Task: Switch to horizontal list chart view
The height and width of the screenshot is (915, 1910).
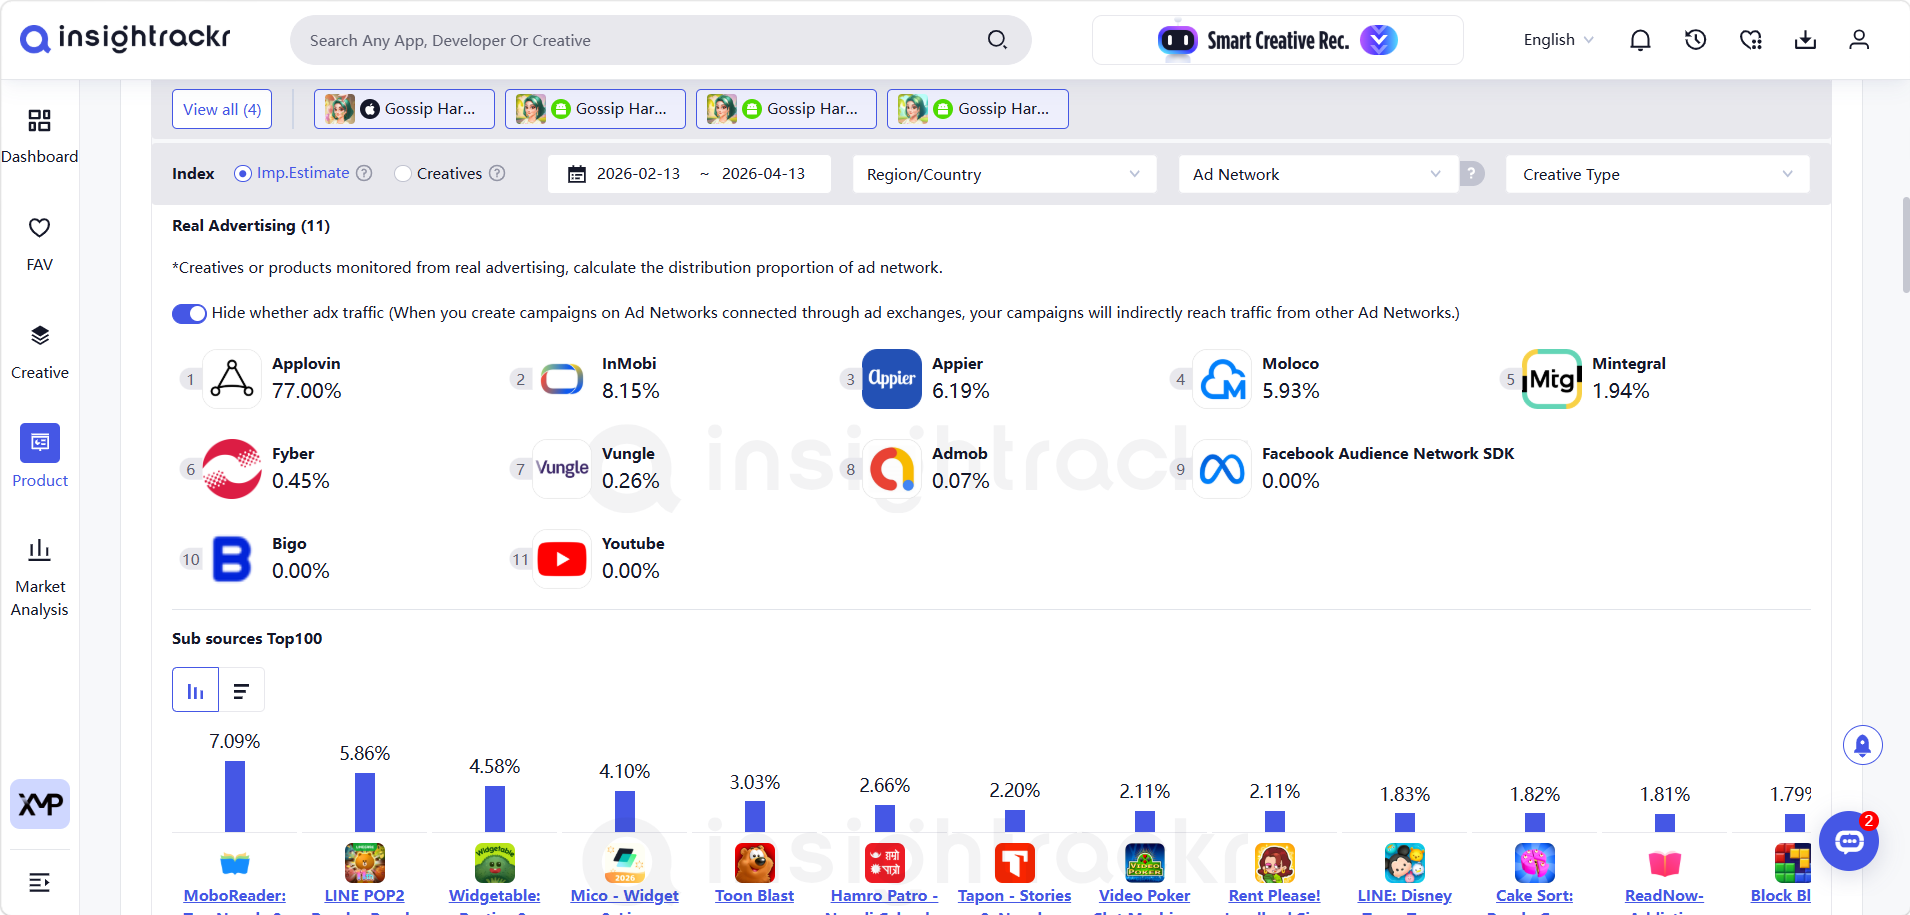Action: click(241, 690)
